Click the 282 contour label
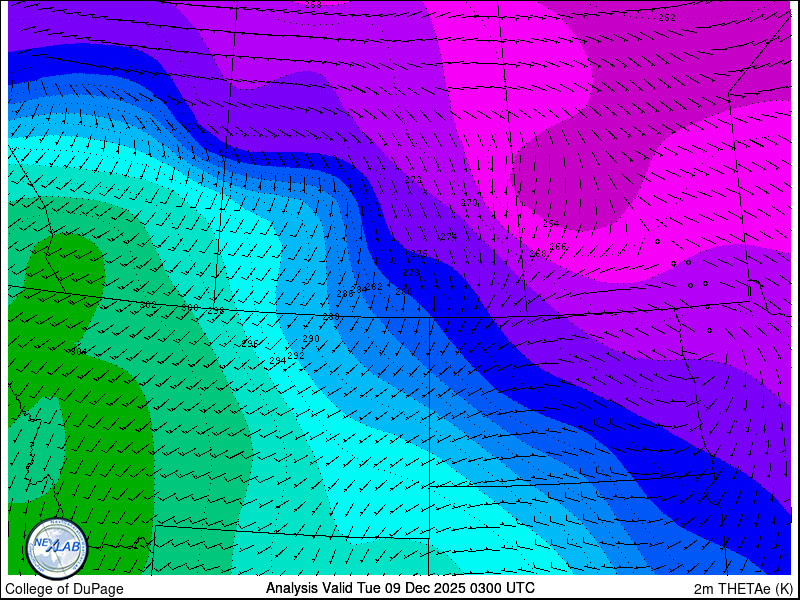 pyautogui.click(x=374, y=287)
